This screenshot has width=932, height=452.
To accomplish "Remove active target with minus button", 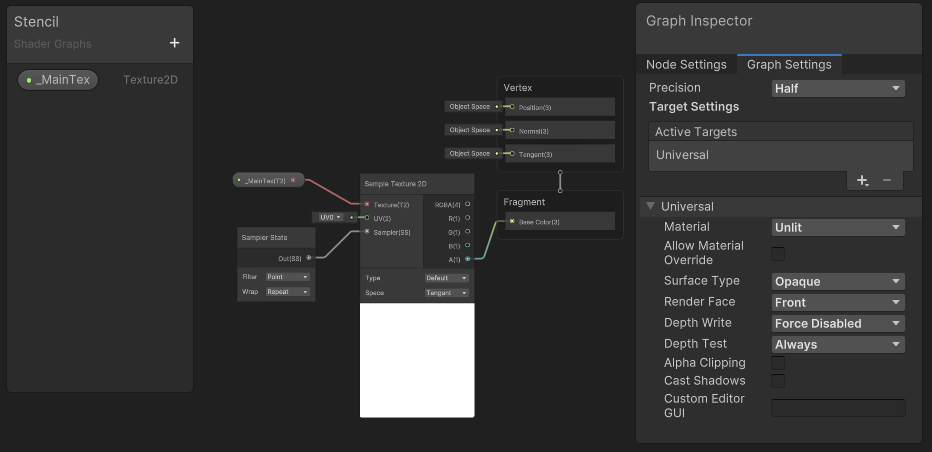I will 887,180.
